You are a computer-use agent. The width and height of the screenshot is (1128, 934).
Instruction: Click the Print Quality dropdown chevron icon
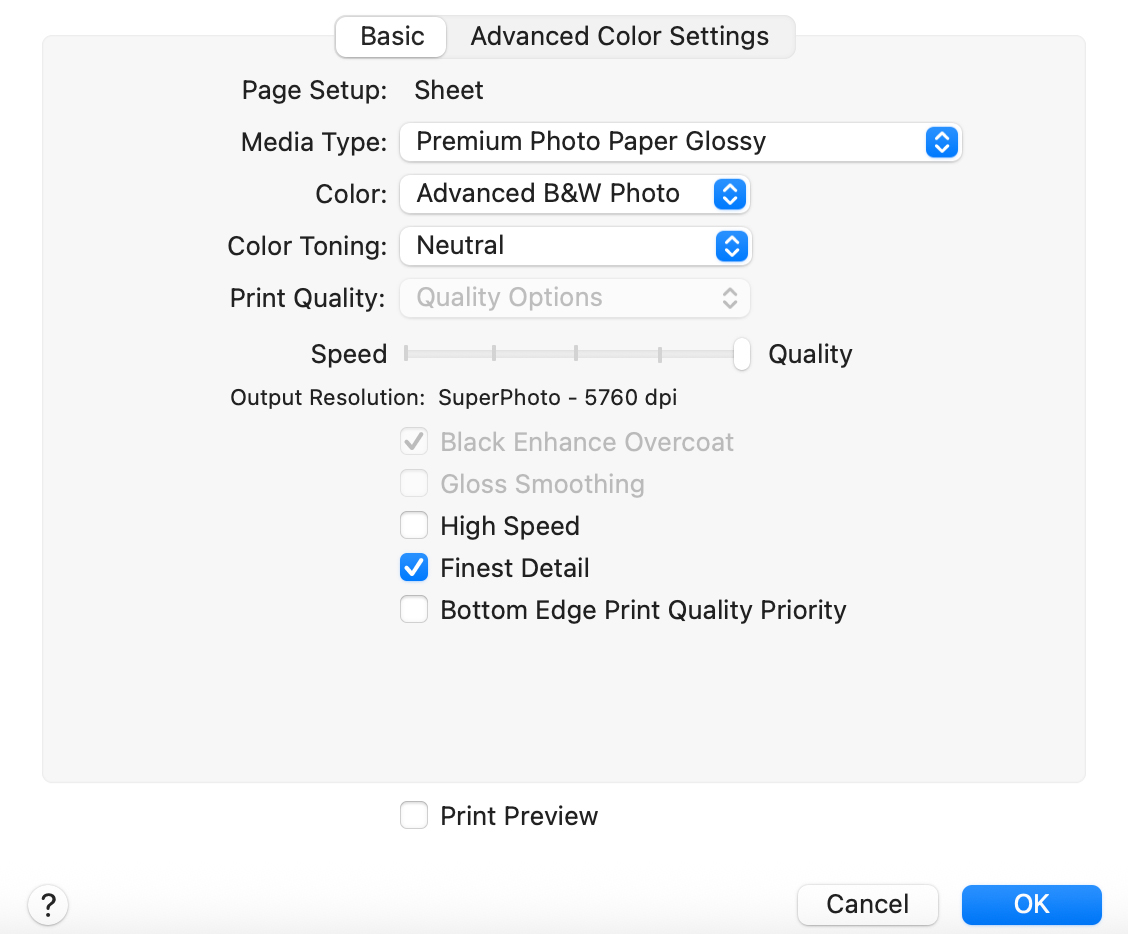click(729, 297)
